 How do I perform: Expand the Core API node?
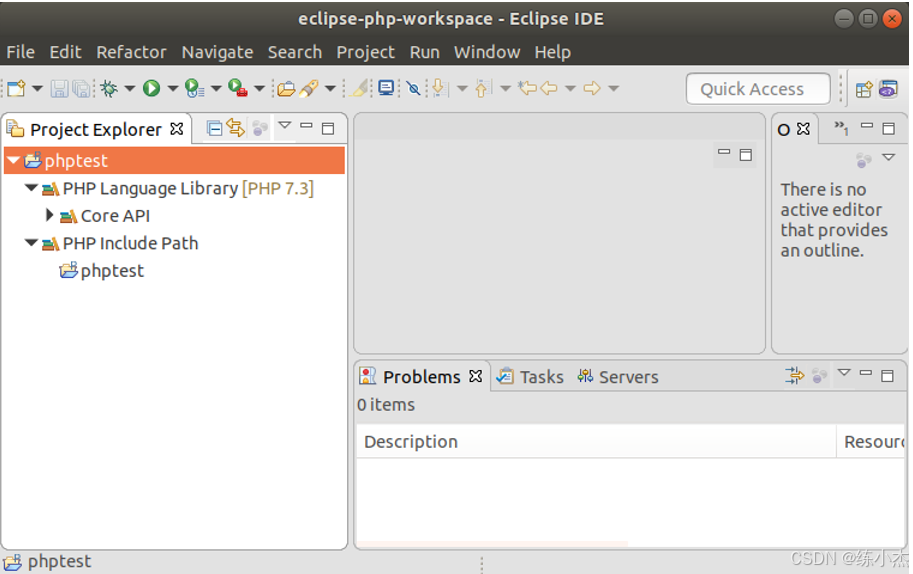(49, 215)
